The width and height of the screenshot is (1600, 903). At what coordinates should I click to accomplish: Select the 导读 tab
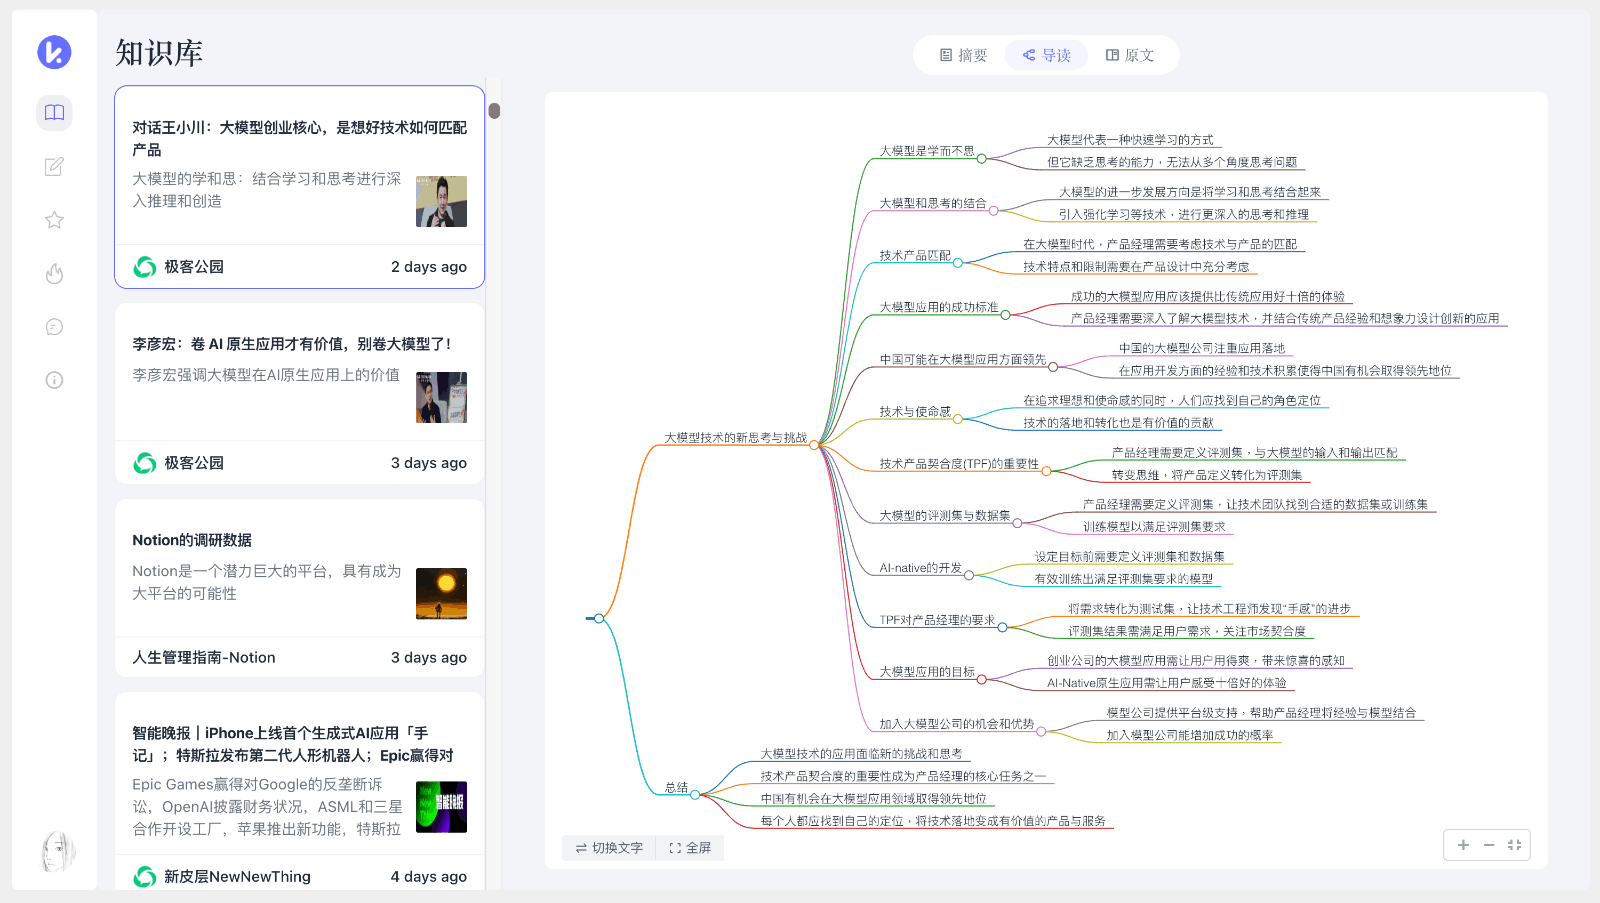tap(1046, 56)
